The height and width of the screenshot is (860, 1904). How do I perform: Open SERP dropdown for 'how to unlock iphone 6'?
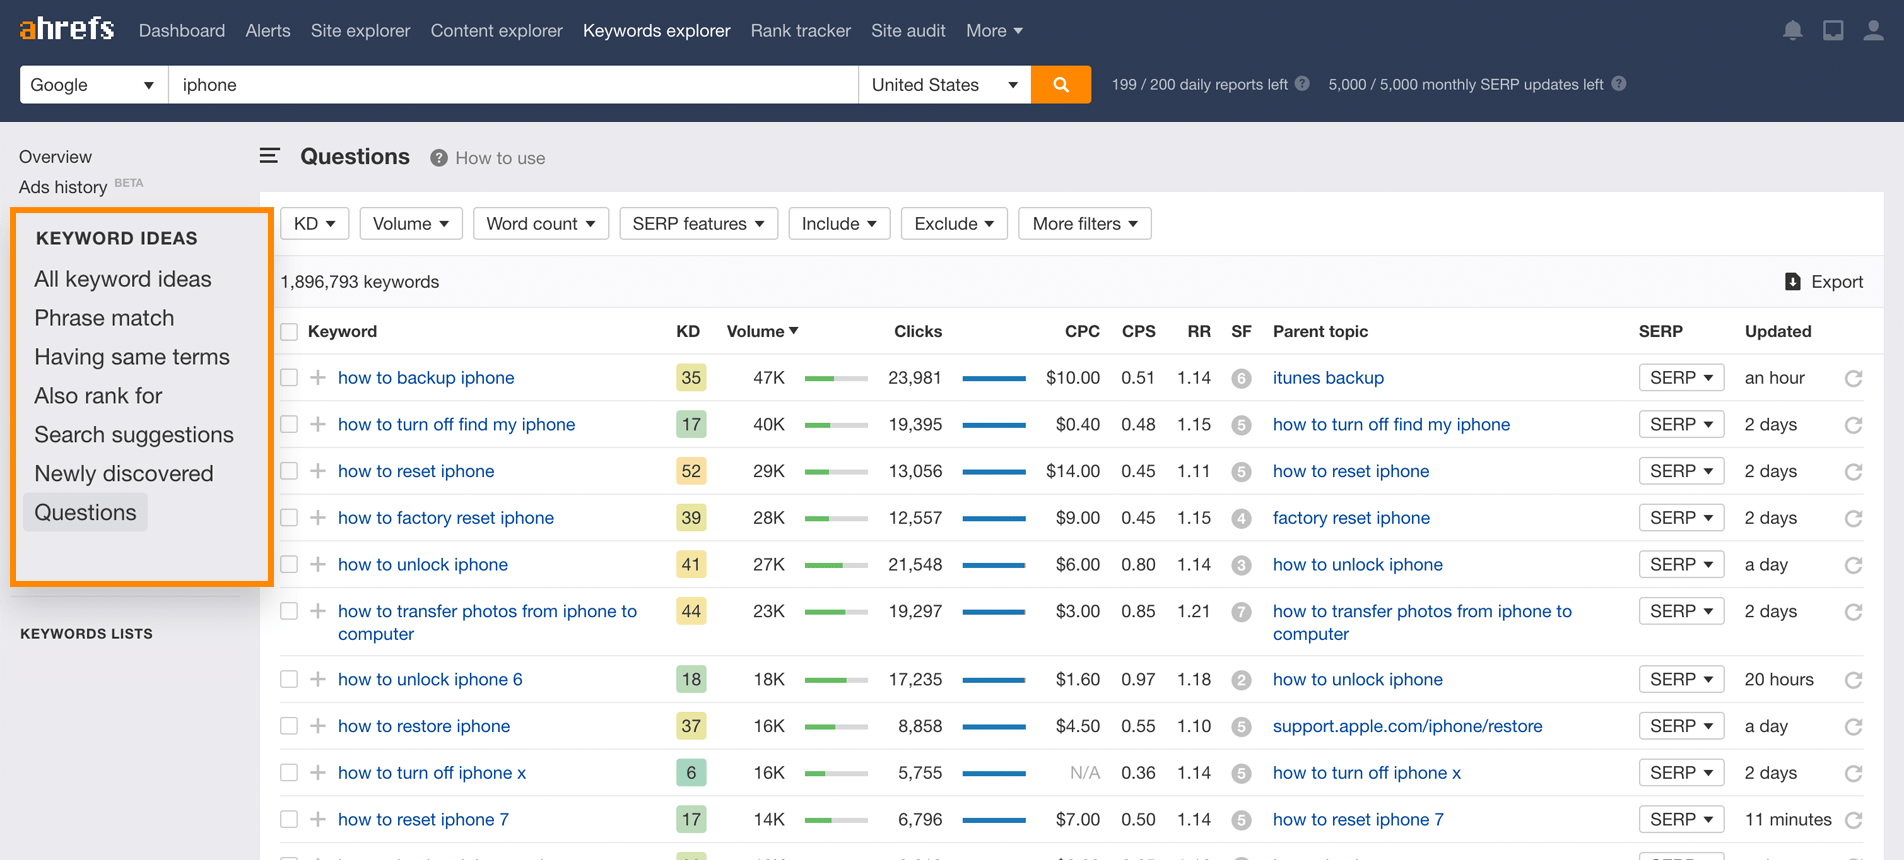[1681, 679]
